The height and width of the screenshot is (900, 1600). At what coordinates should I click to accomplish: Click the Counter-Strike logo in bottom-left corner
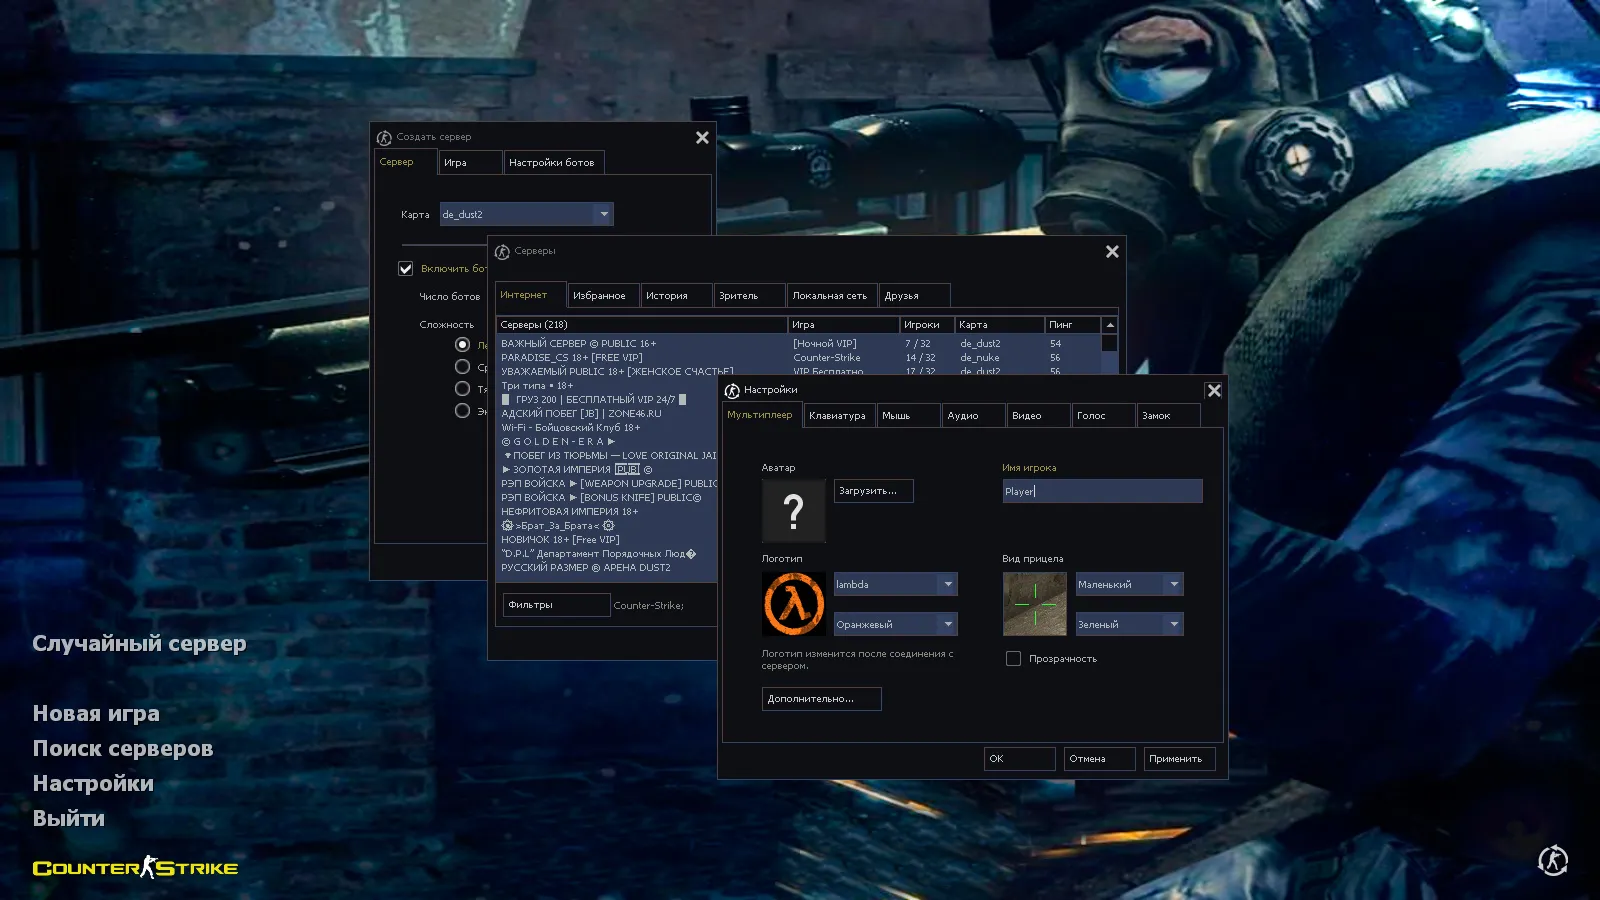[135, 868]
